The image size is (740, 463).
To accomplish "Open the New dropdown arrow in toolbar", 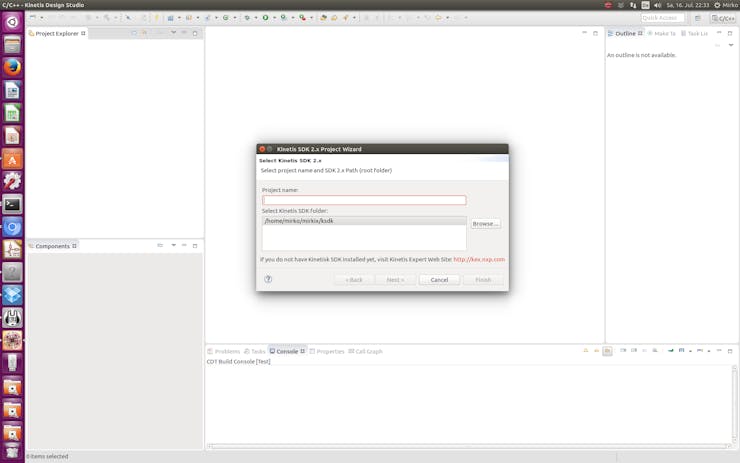I will click(42, 18).
